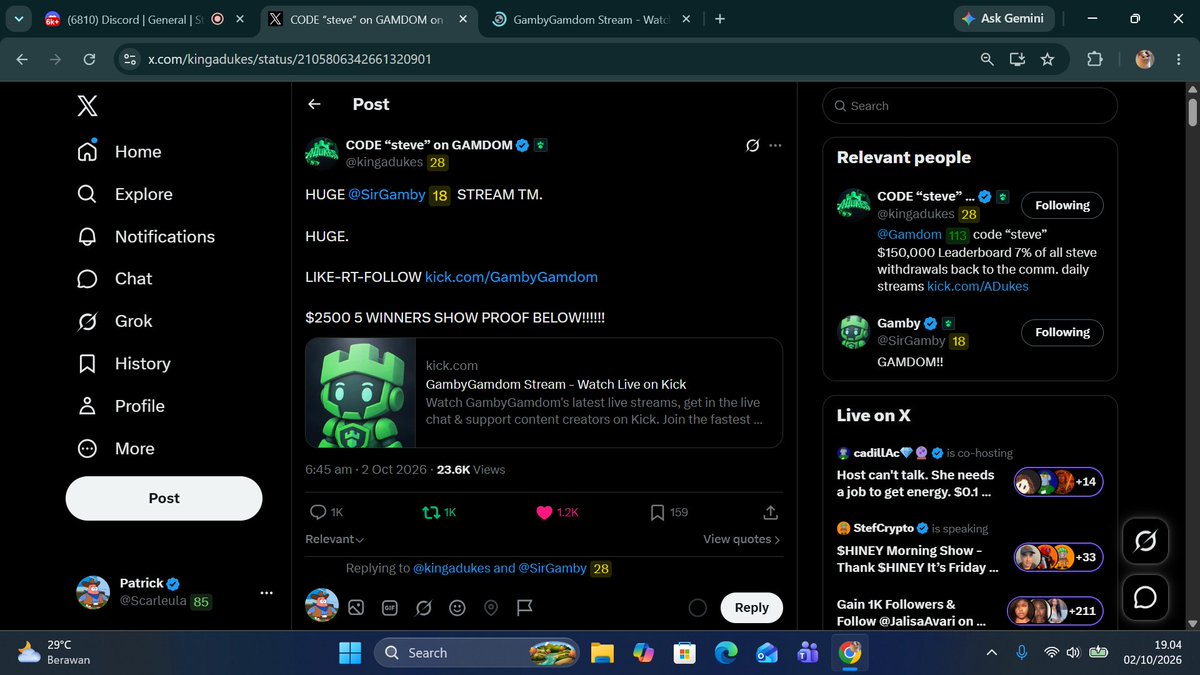Click the Ask Gemini button

coord(1002,18)
